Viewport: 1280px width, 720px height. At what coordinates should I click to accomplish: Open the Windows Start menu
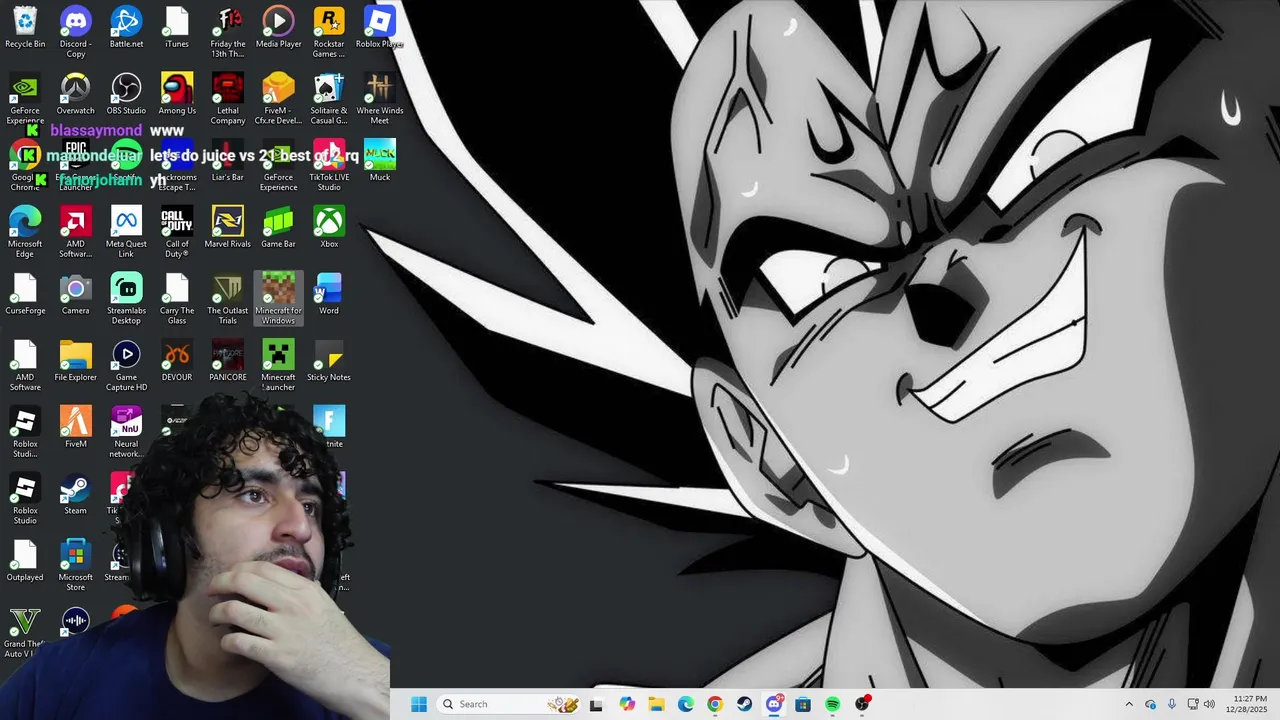(x=419, y=704)
